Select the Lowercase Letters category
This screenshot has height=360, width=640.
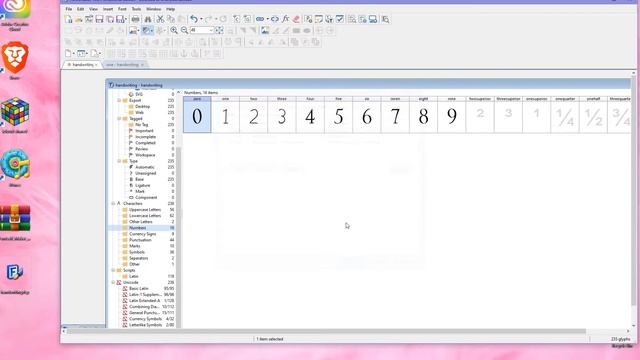(145, 216)
